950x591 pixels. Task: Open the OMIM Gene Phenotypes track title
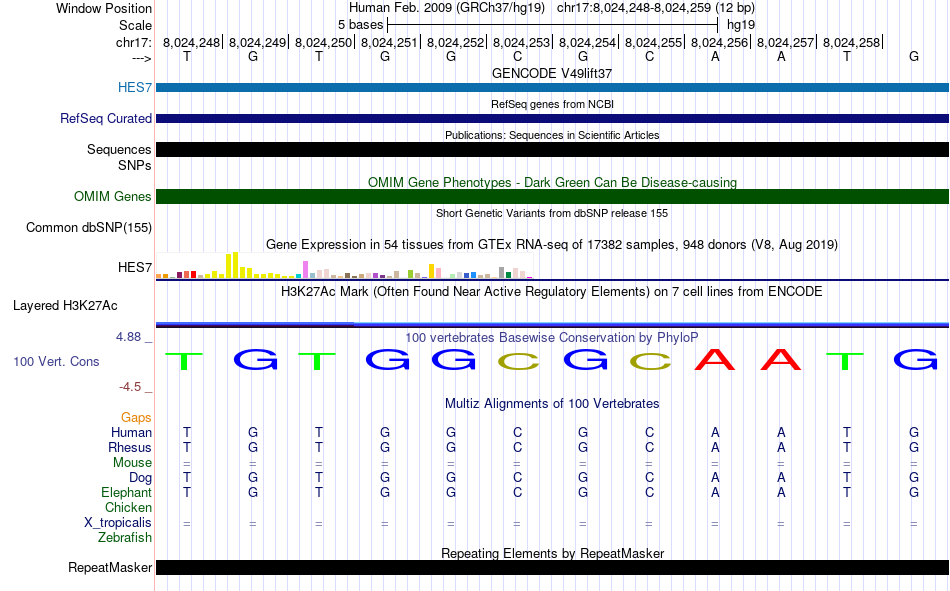(x=552, y=182)
